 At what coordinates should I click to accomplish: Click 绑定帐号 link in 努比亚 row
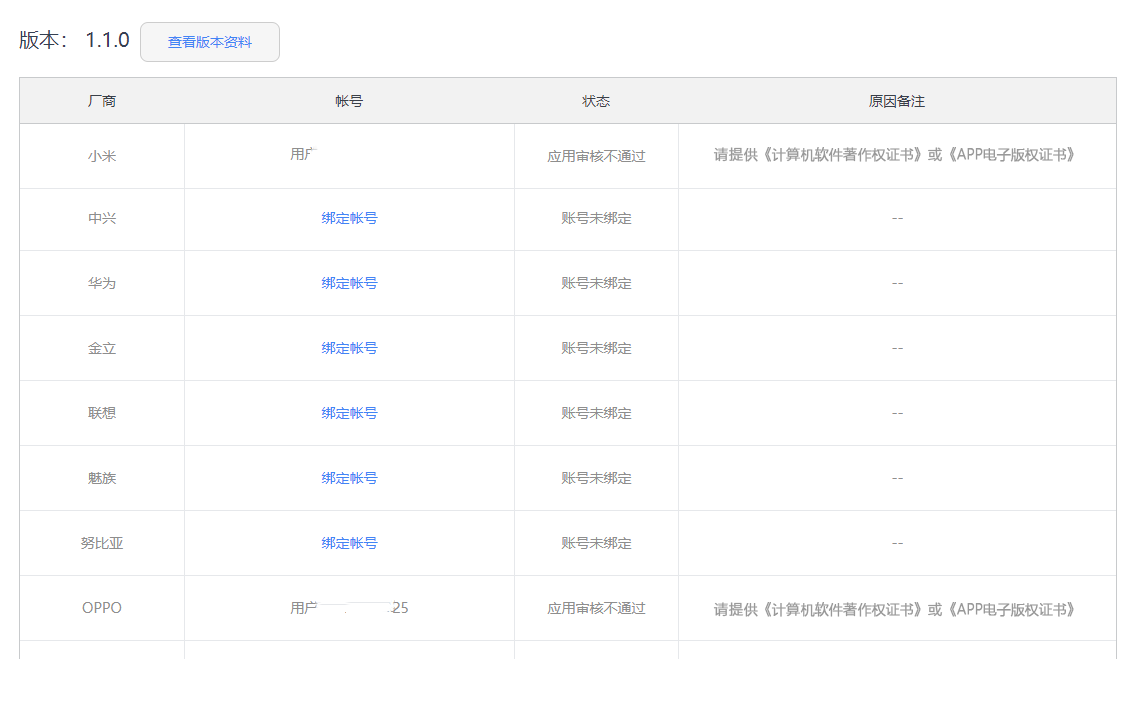(x=349, y=544)
